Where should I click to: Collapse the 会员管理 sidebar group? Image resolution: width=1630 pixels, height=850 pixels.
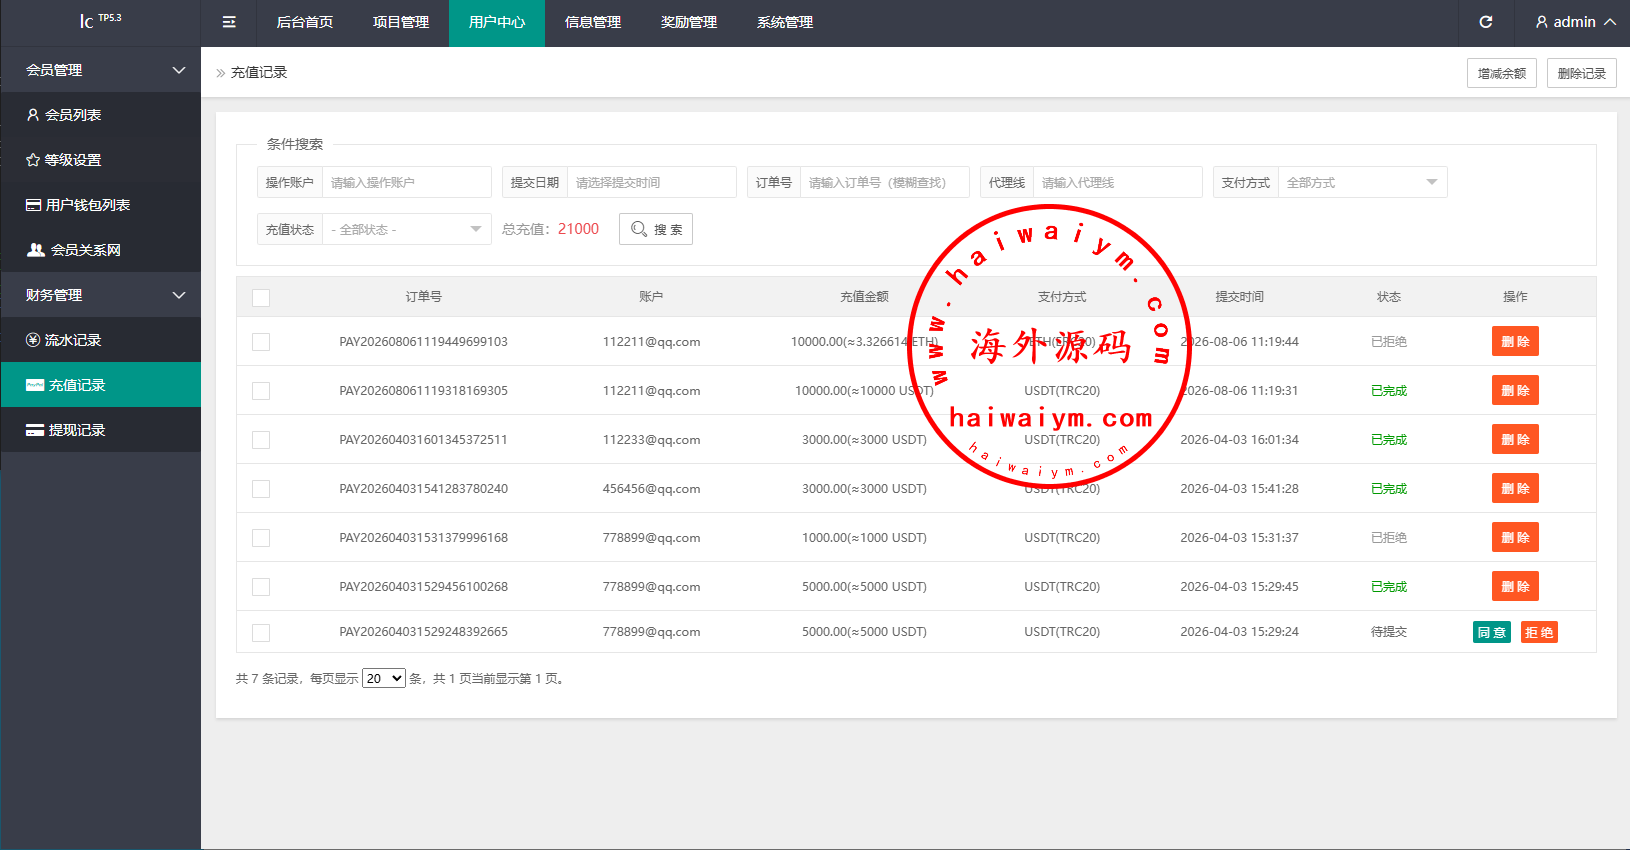100,70
